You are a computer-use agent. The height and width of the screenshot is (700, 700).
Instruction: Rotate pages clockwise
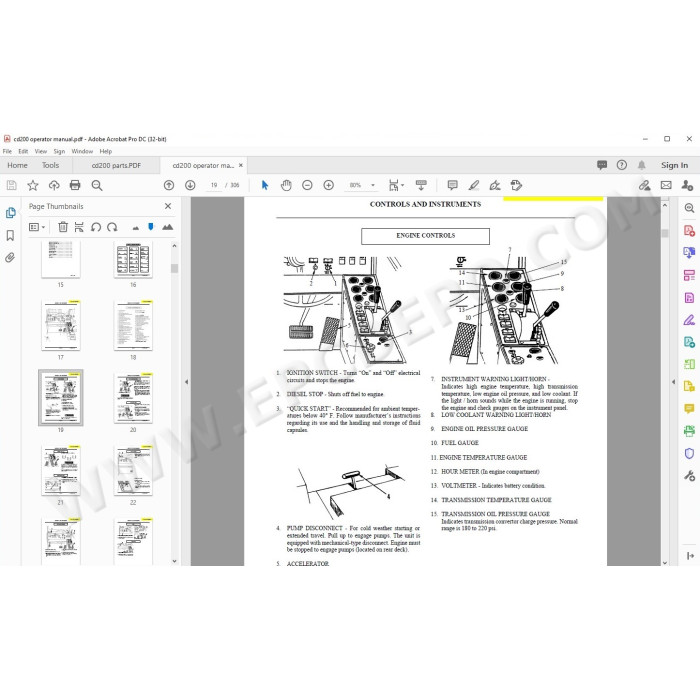point(112,227)
